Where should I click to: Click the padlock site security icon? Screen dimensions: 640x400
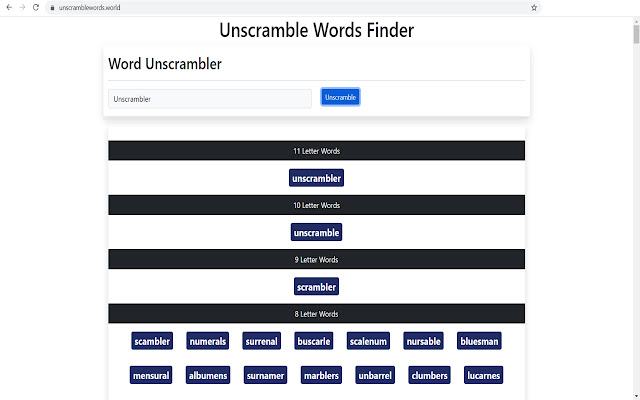click(52, 8)
